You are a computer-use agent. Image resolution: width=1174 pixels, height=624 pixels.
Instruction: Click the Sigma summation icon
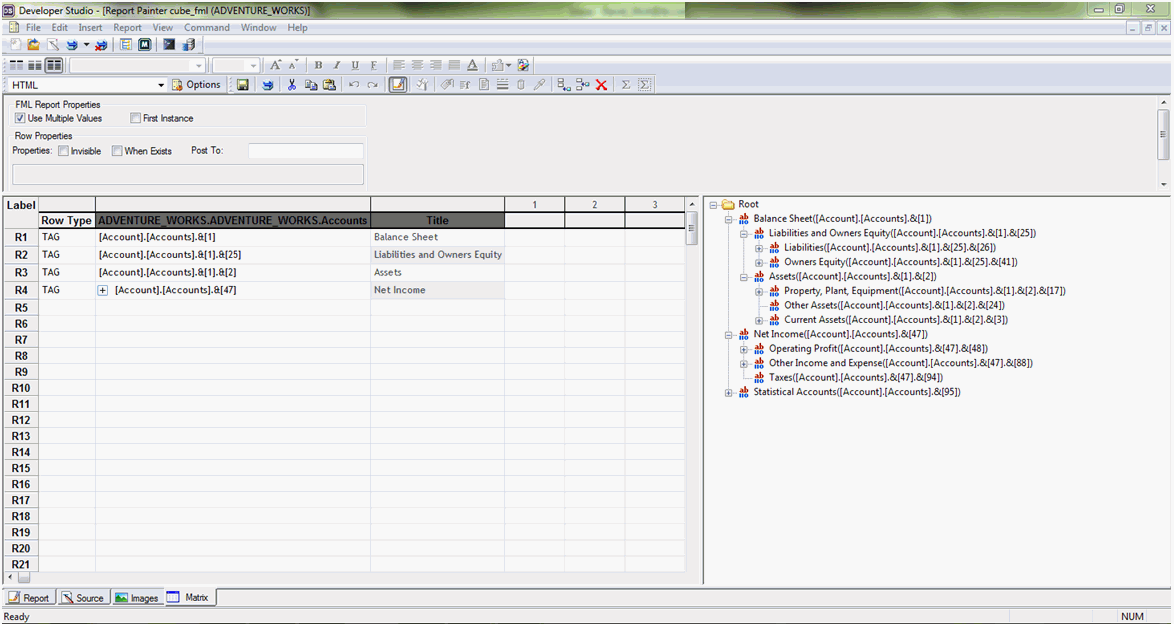coord(625,85)
